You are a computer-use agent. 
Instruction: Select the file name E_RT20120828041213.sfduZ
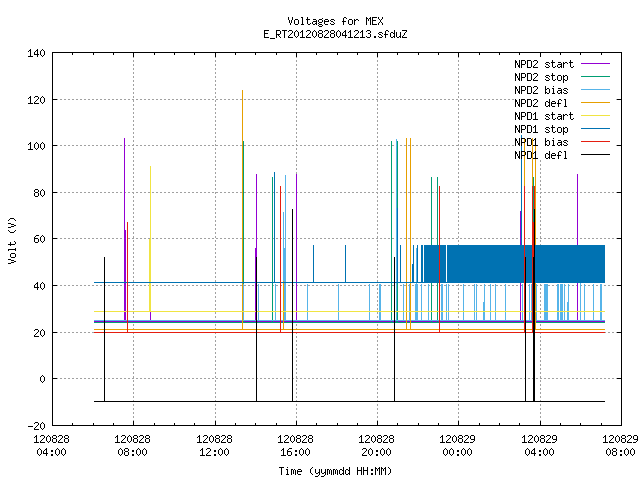335,34
